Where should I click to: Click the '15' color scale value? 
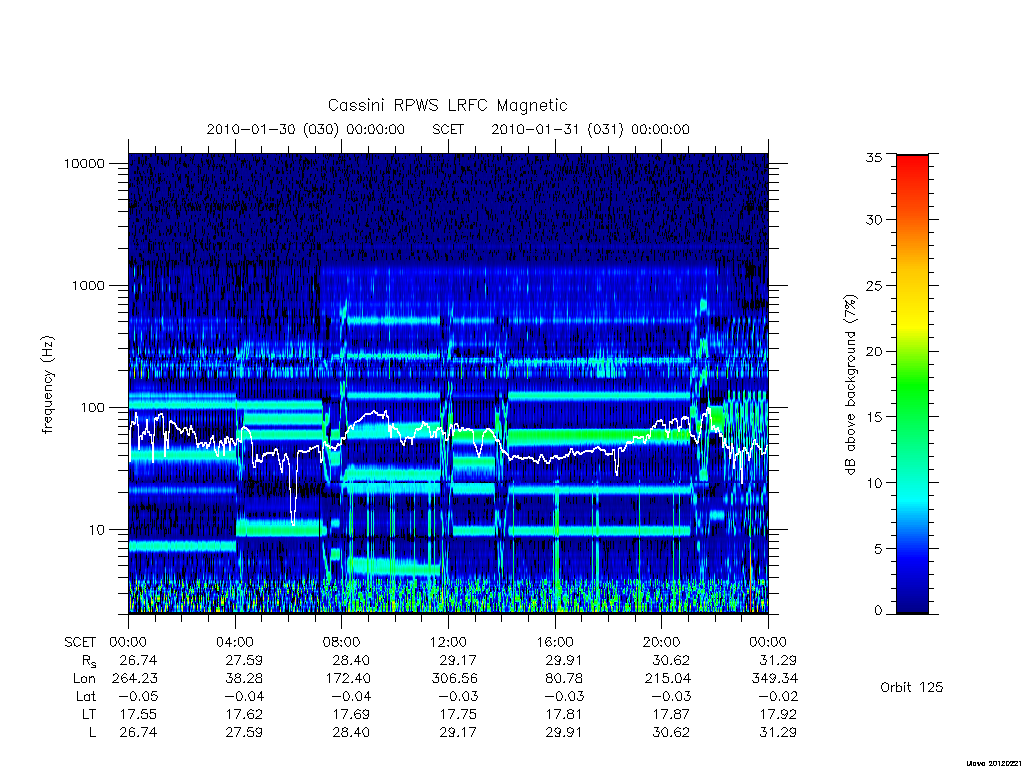pos(874,417)
